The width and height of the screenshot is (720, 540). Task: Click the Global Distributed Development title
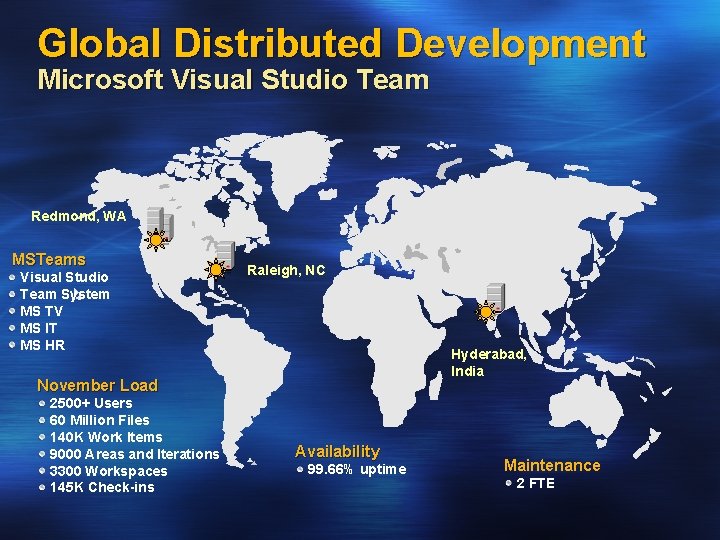tap(342, 42)
